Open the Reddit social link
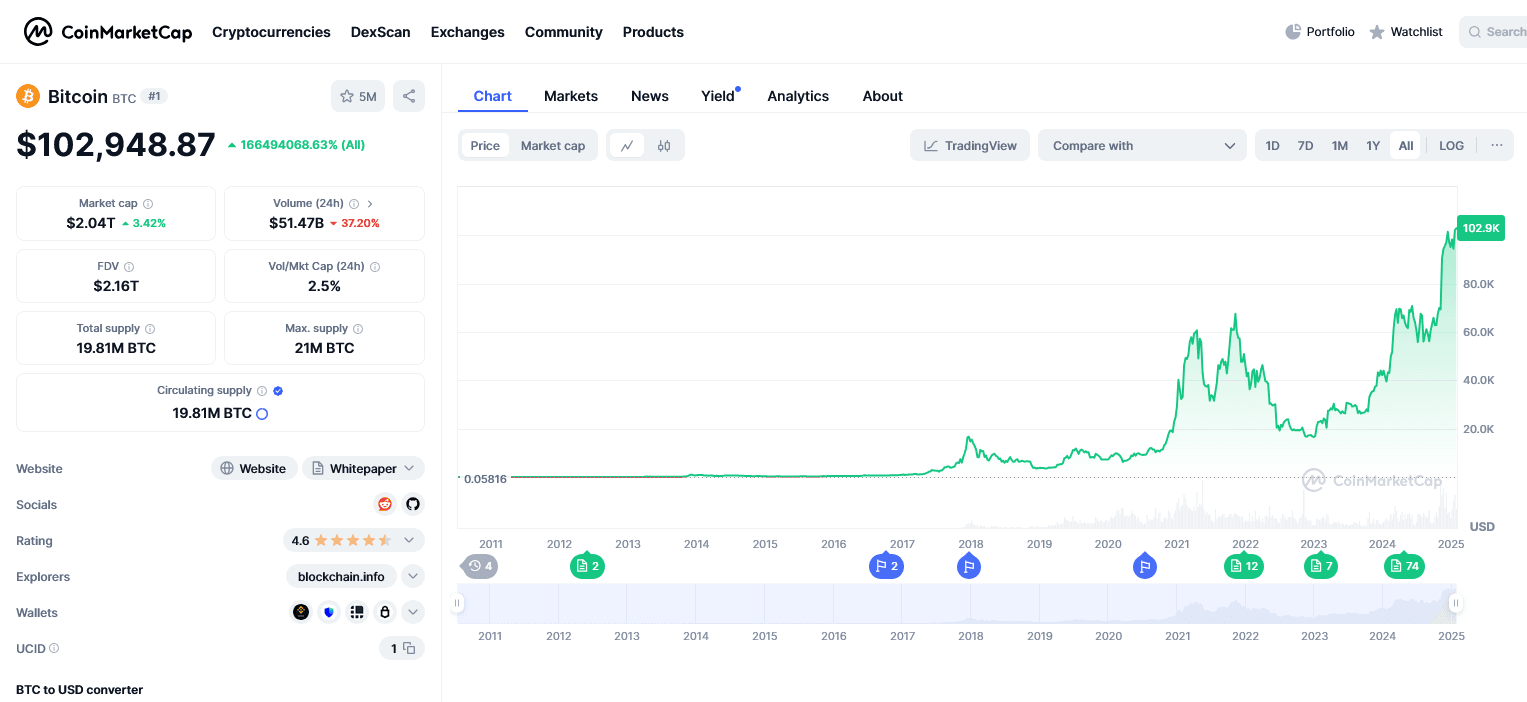The width and height of the screenshot is (1527, 702). (x=385, y=504)
